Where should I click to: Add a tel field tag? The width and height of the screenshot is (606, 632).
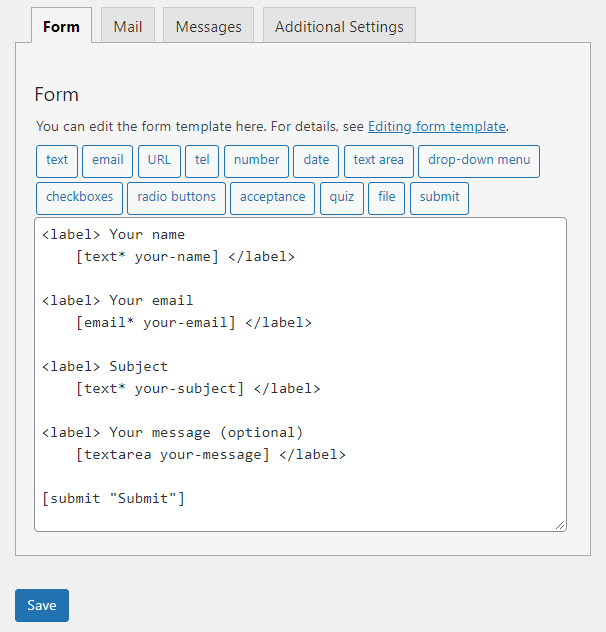click(202, 161)
